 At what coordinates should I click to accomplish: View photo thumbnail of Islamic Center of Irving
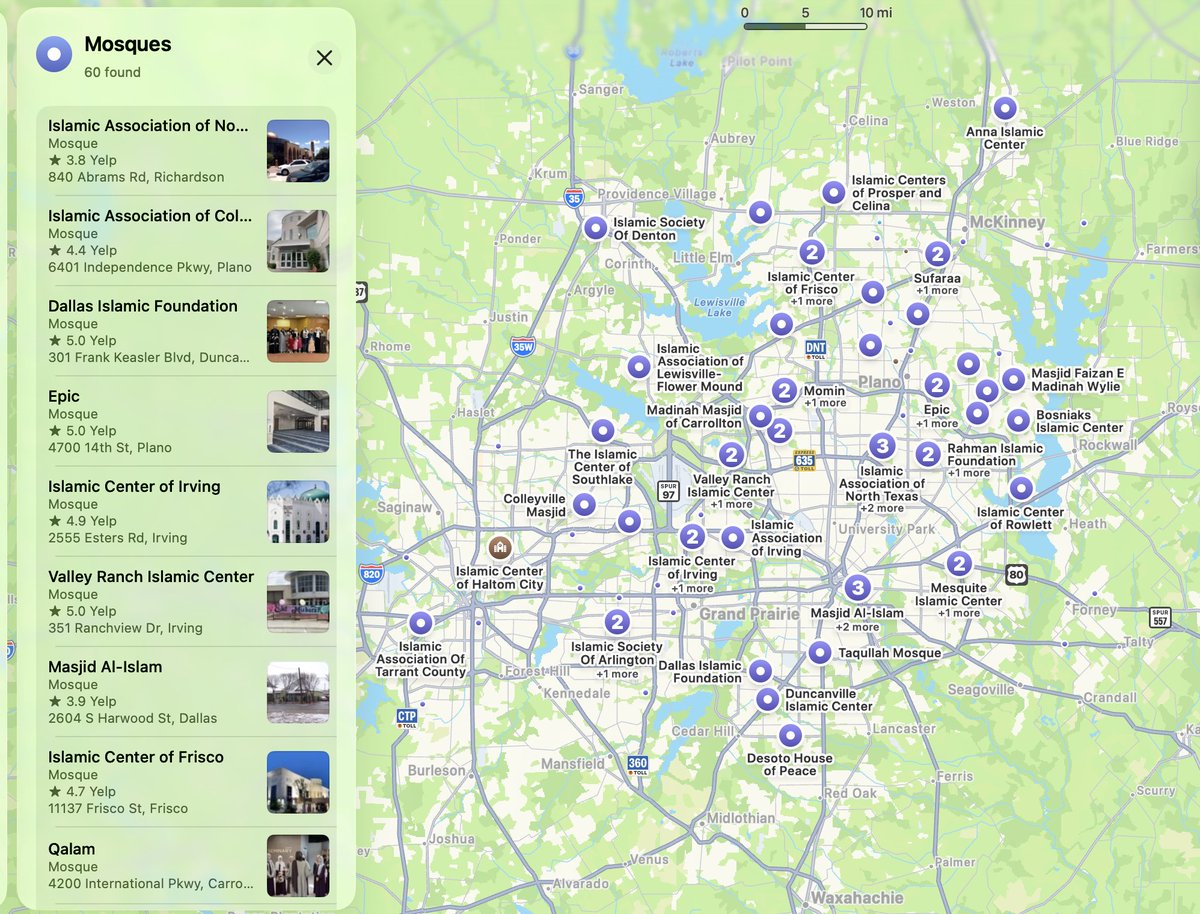(x=298, y=511)
